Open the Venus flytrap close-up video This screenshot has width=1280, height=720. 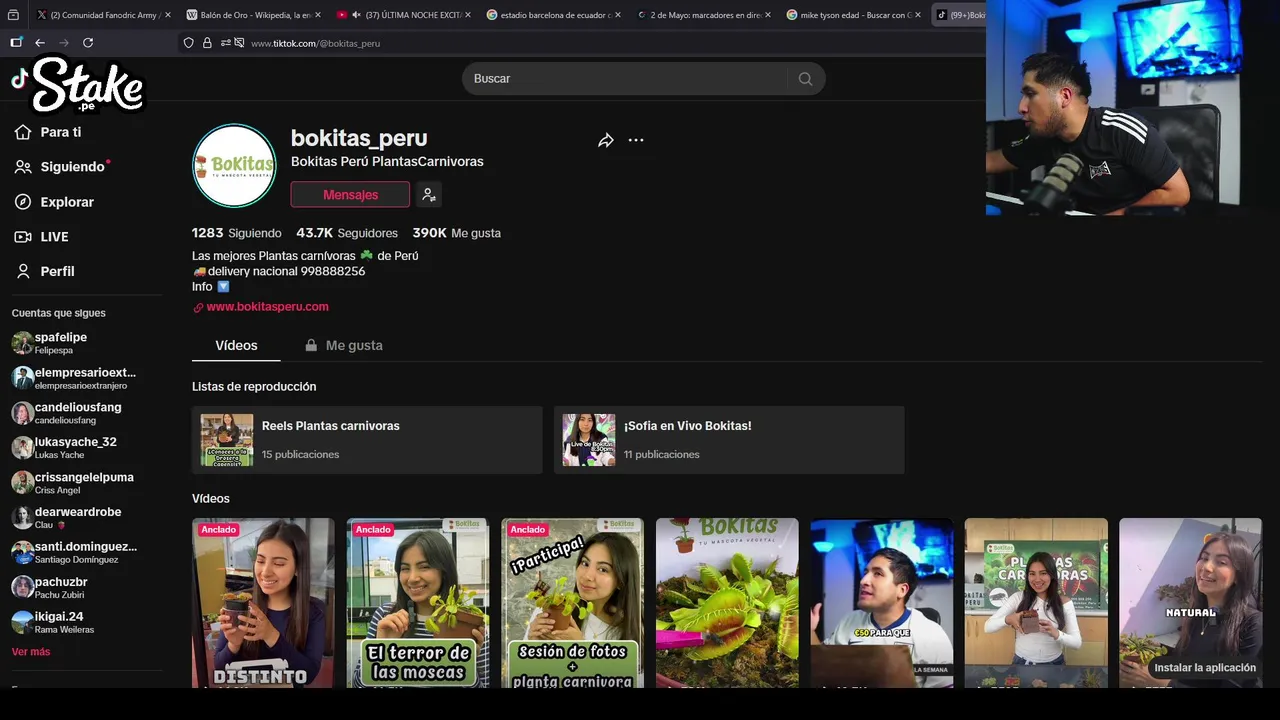(727, 602)
